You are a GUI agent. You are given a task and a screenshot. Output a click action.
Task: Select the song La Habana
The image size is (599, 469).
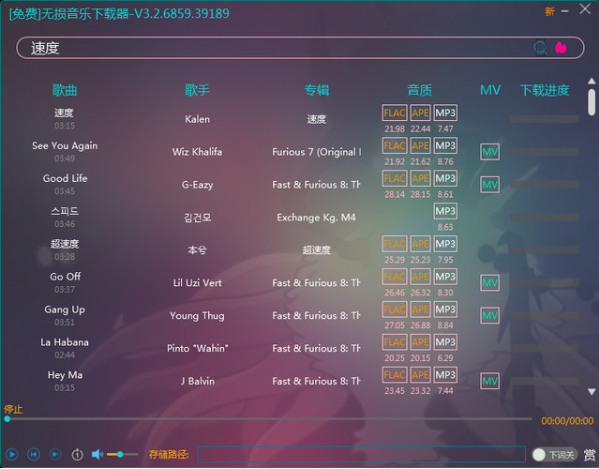click(65, 342)
